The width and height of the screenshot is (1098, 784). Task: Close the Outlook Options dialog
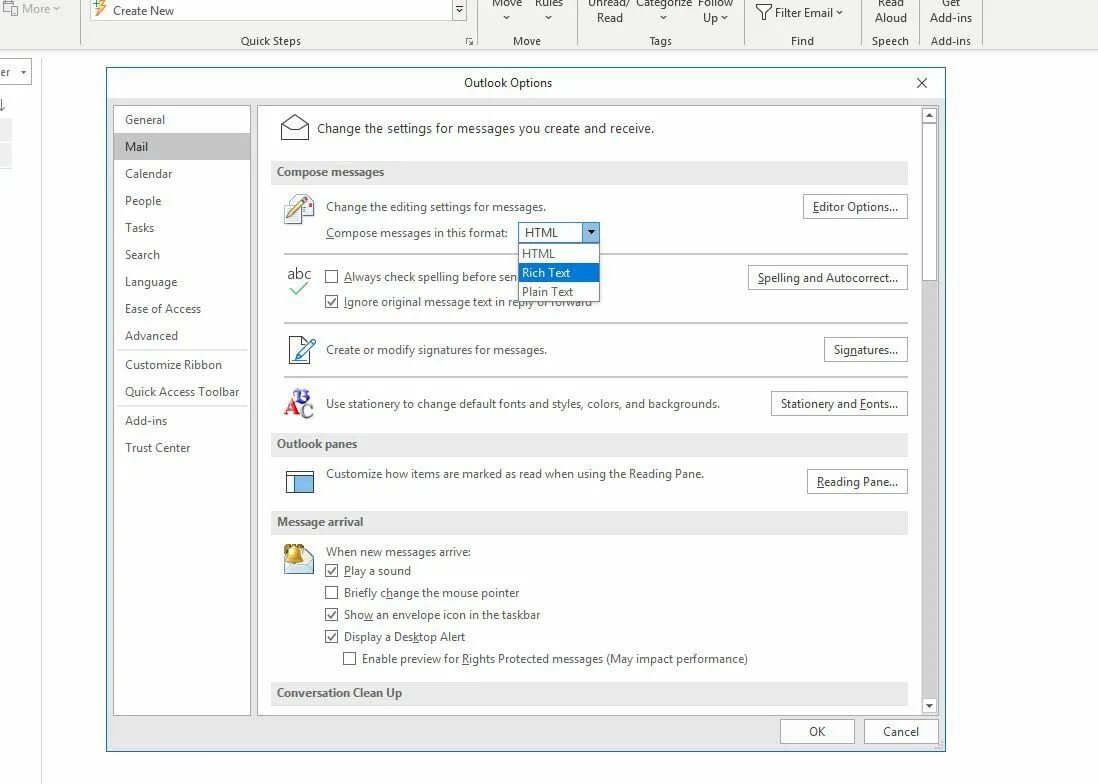click(x=922, y=83)
